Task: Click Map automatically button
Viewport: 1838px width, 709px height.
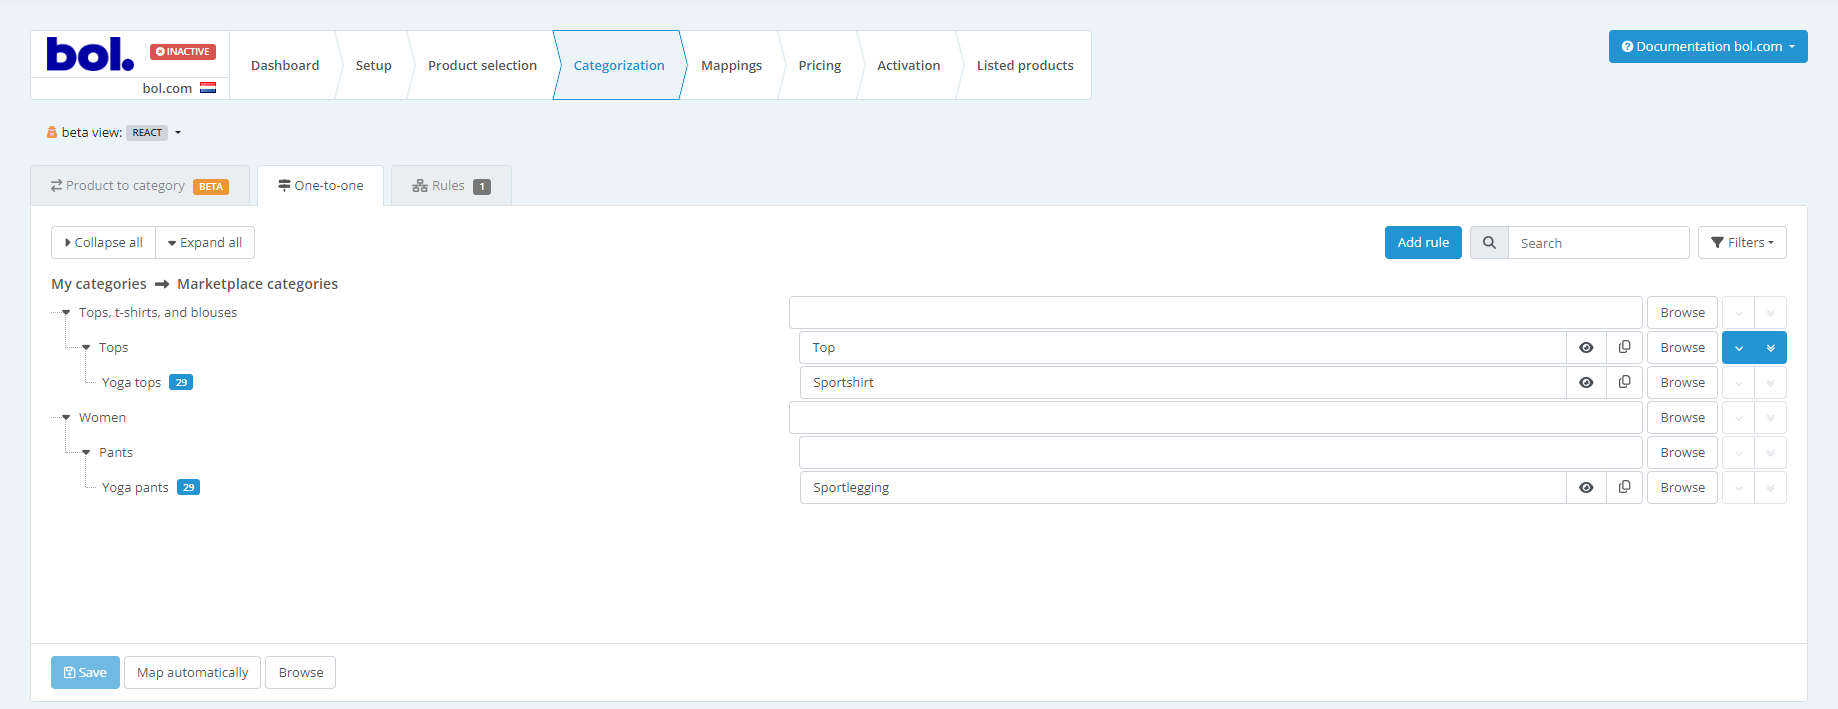Action: point(192,673)
